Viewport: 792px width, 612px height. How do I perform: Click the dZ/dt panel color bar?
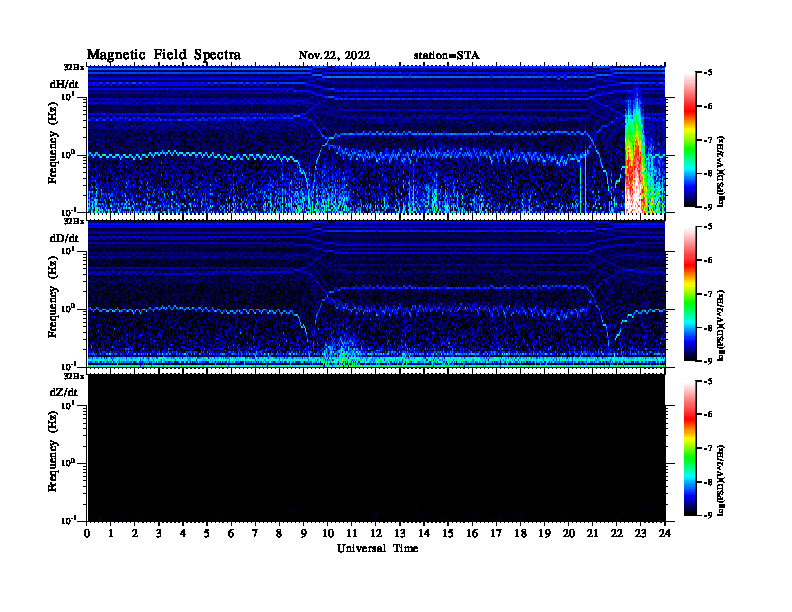coord(690,448)
